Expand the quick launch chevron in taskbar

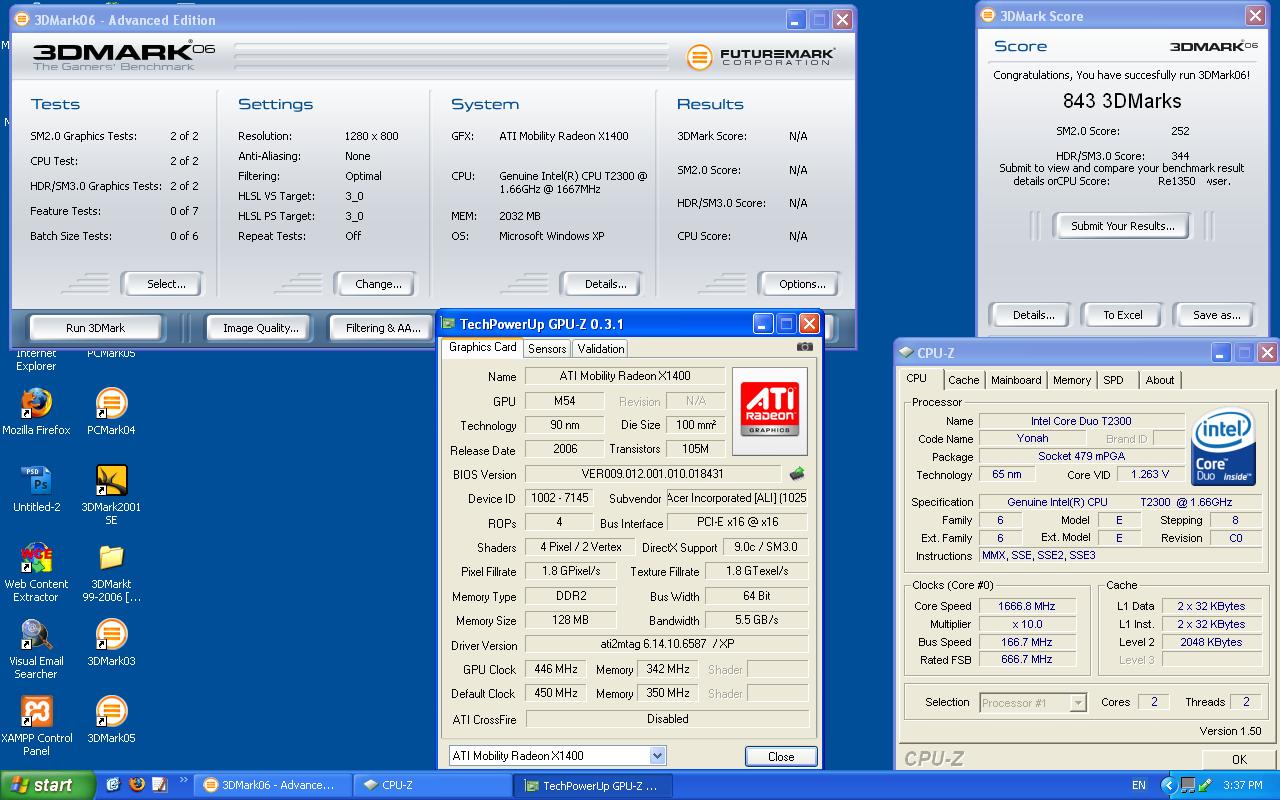[183, 781]
